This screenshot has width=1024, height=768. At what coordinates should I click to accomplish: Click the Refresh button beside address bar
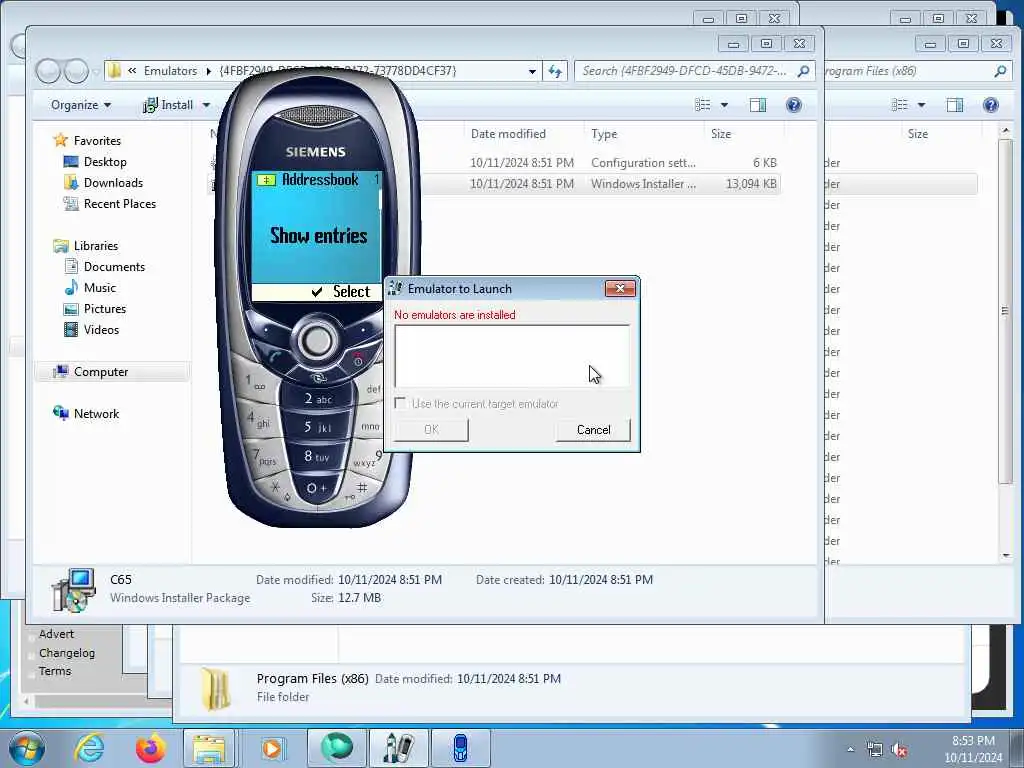(x=555, y=71)
